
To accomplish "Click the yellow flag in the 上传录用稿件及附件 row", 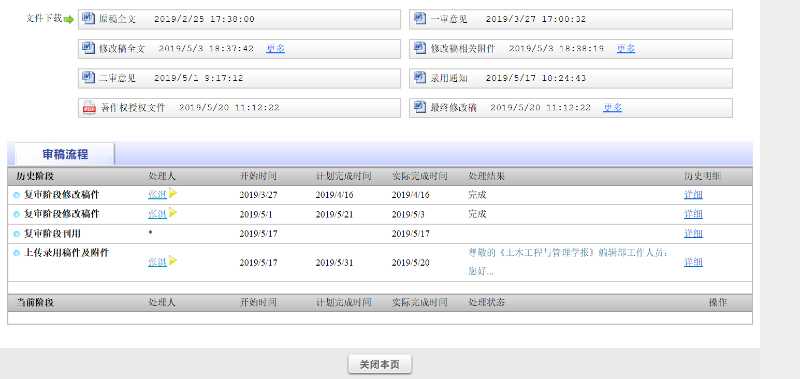I will 173,261.
